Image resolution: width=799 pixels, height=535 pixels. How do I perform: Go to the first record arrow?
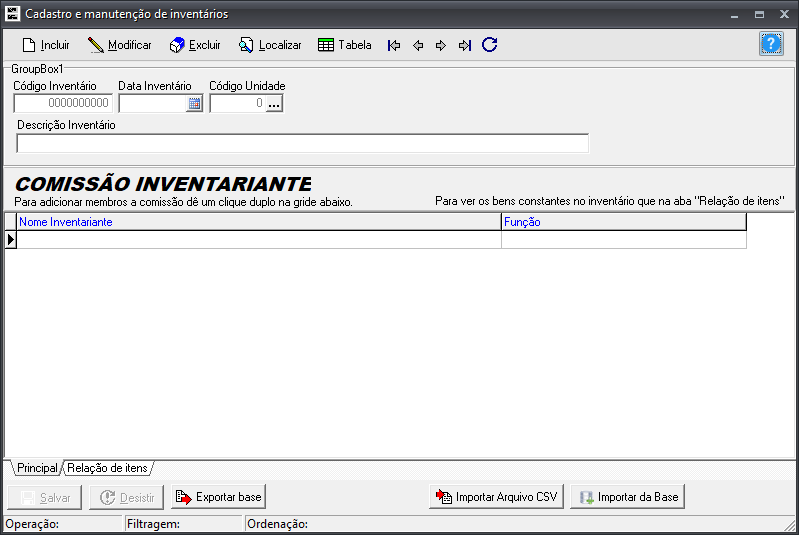[x=394, y=45]
